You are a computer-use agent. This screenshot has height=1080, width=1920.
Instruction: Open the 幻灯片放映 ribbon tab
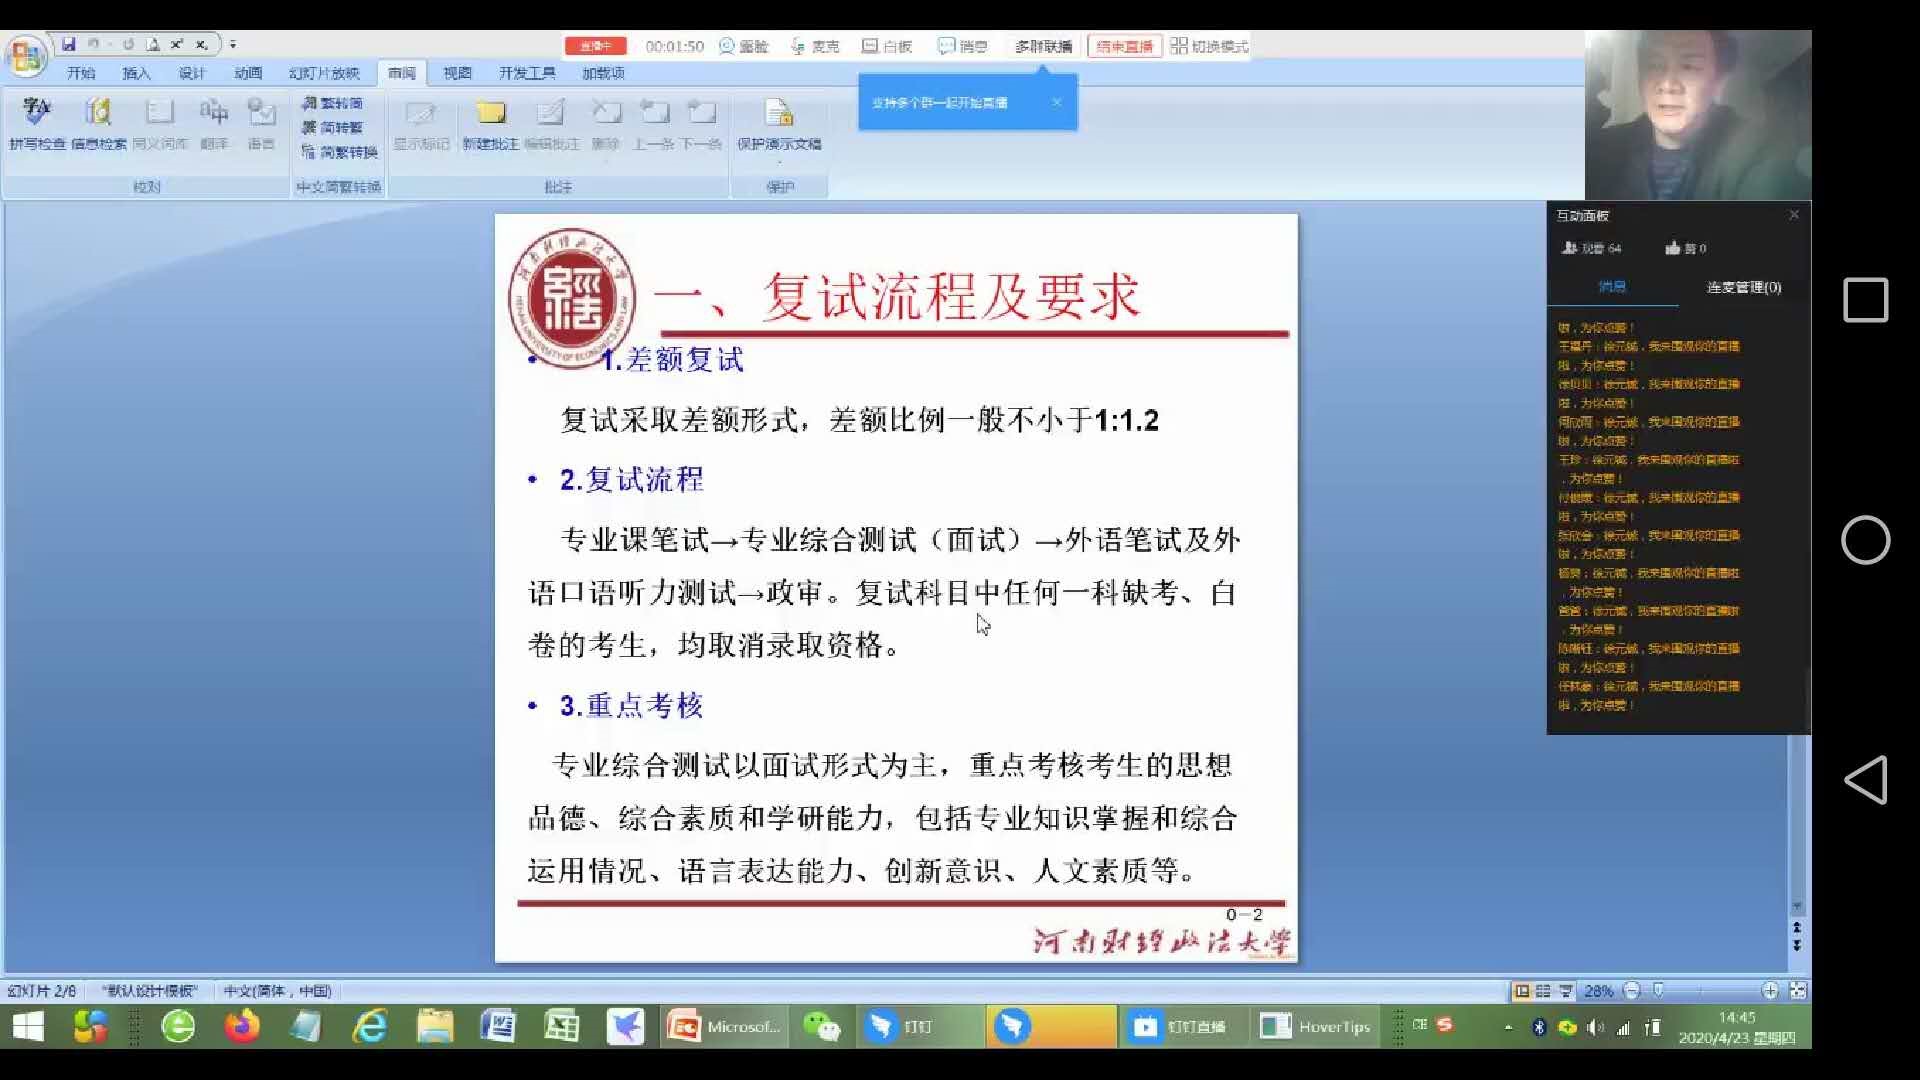click(x=324, y=73)
